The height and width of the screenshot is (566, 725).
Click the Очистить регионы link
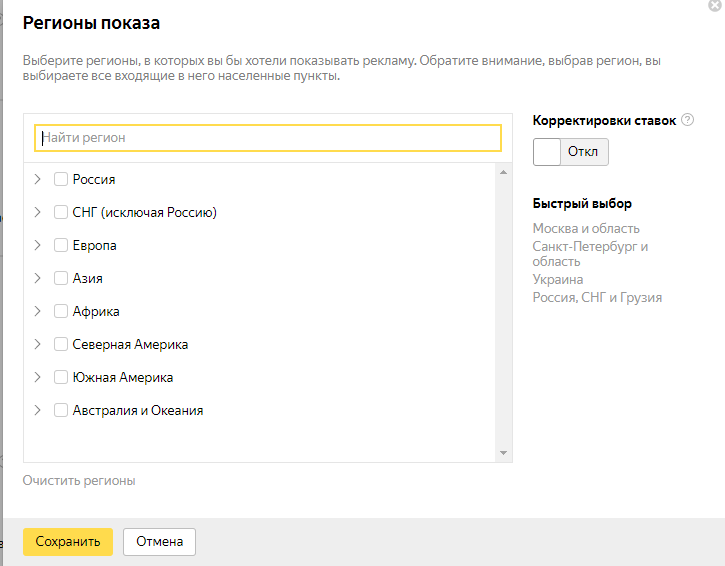79,481
